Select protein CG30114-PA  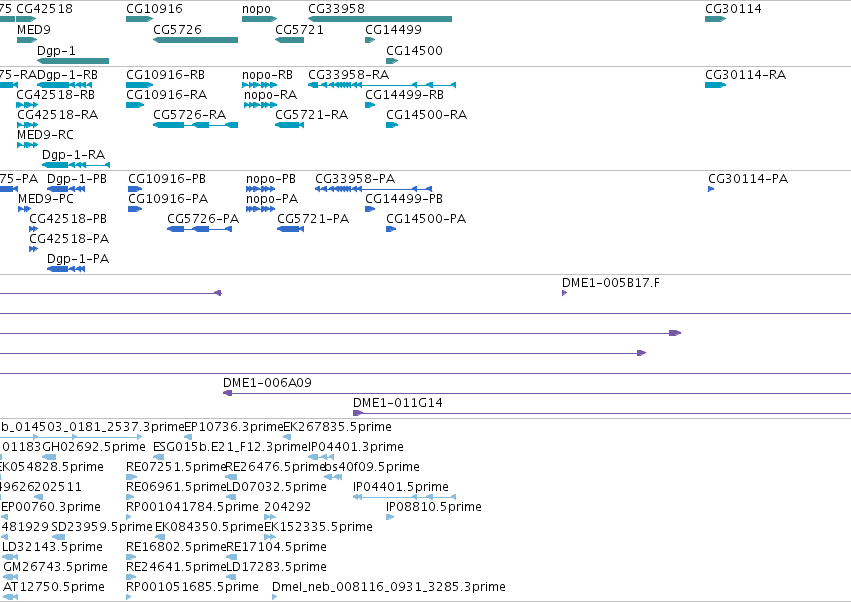point(711,189)
